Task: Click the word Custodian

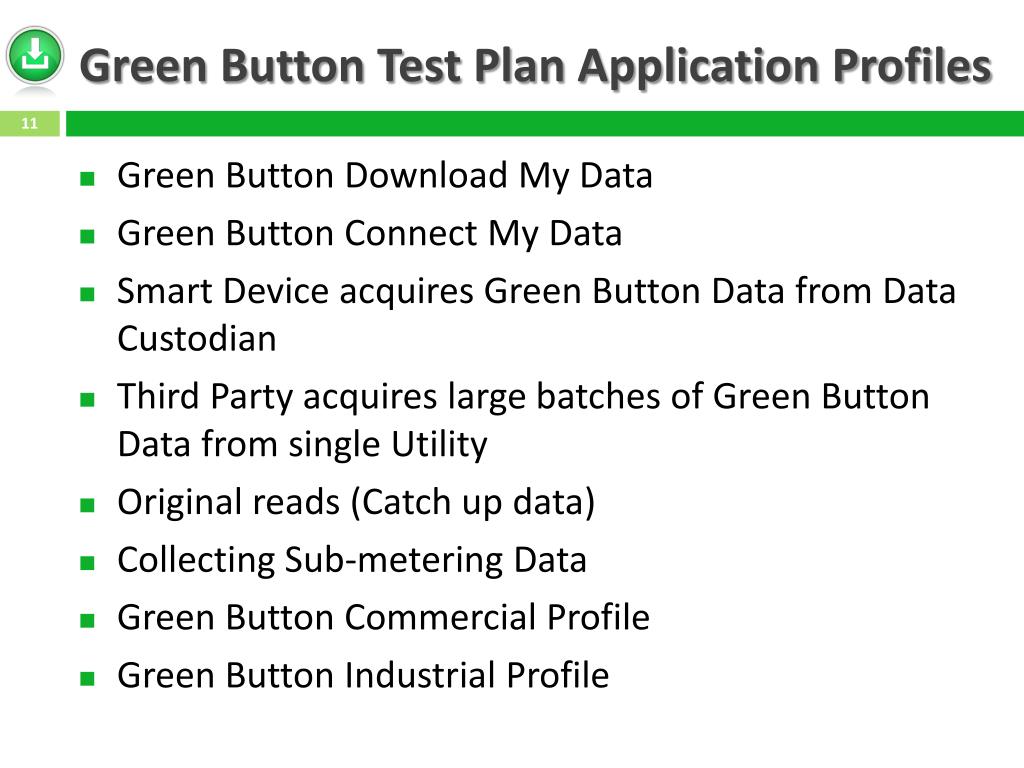Action: (x=197, y=339)
